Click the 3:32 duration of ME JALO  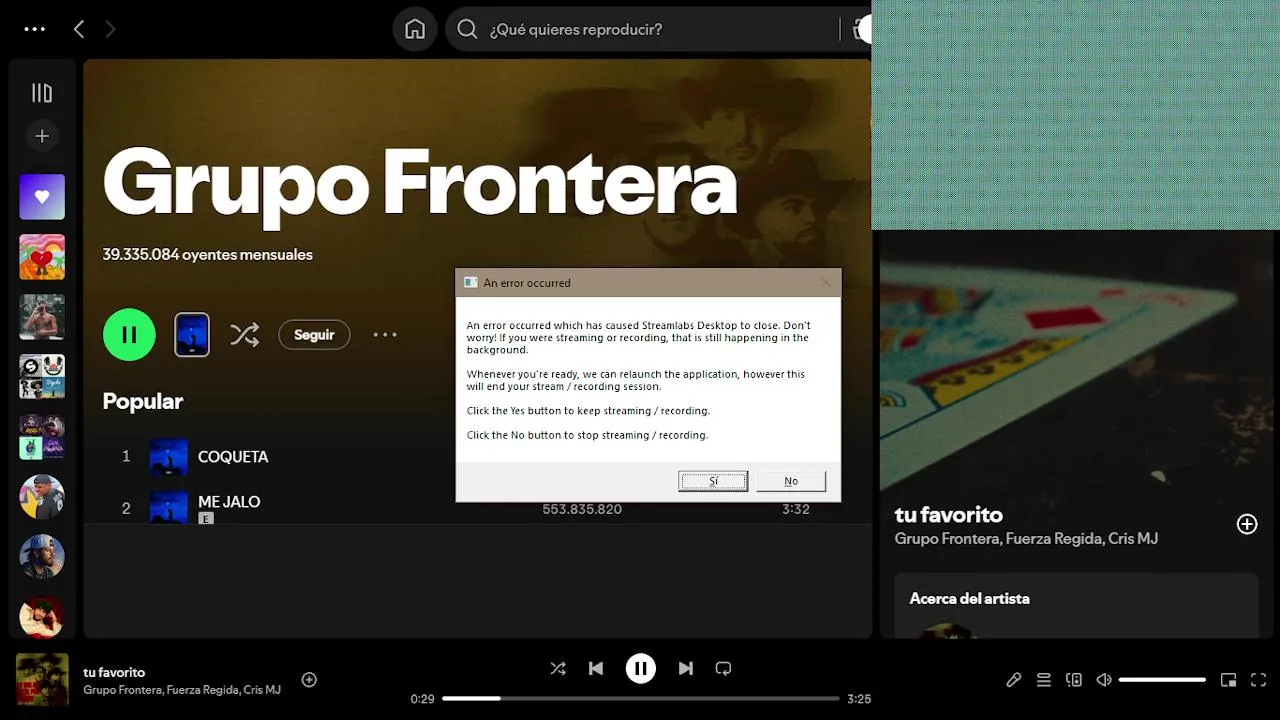(x=796, y=509)
